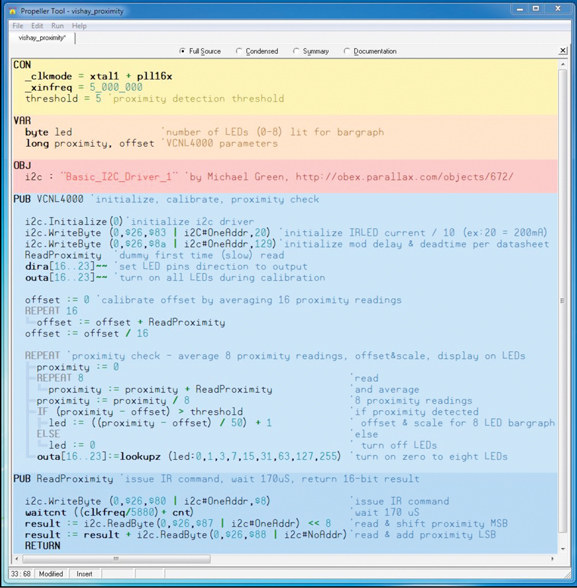Click the horizontal scrollbar left arrow
Image resolution: width=577 pixels, height=588 pixels.
pos(16,559)
